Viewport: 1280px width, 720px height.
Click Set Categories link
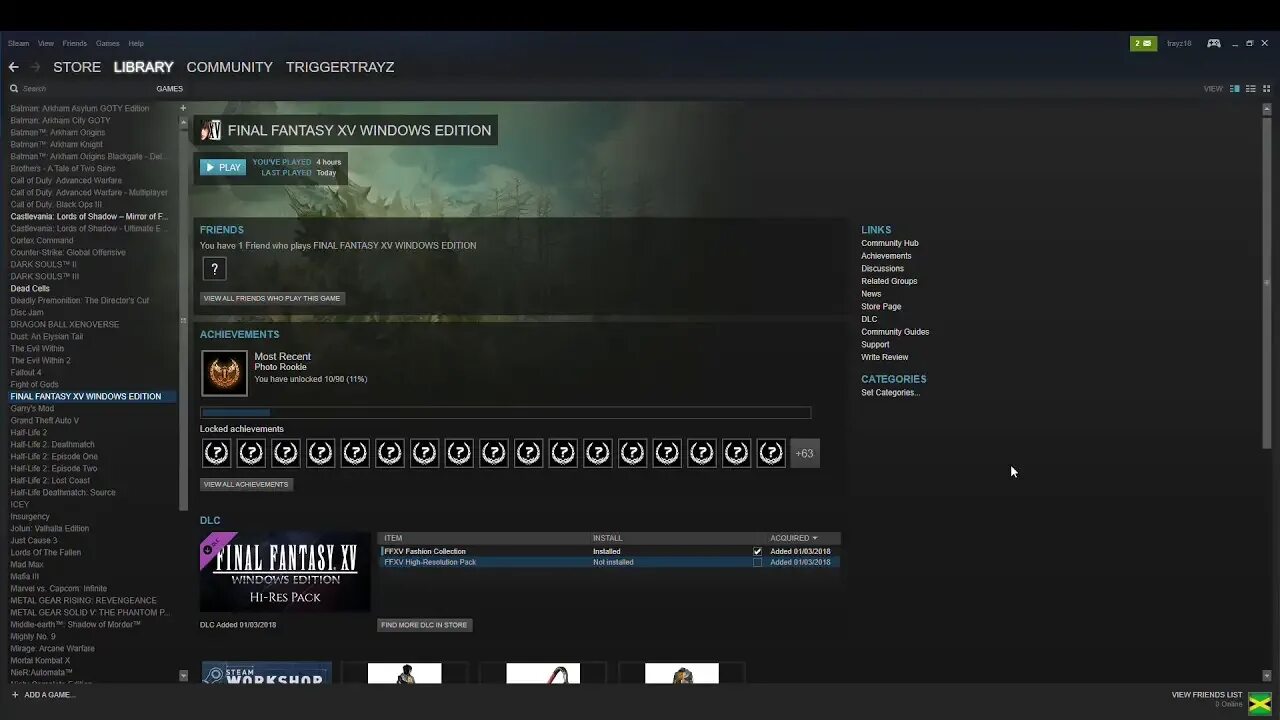click(890, 392)
